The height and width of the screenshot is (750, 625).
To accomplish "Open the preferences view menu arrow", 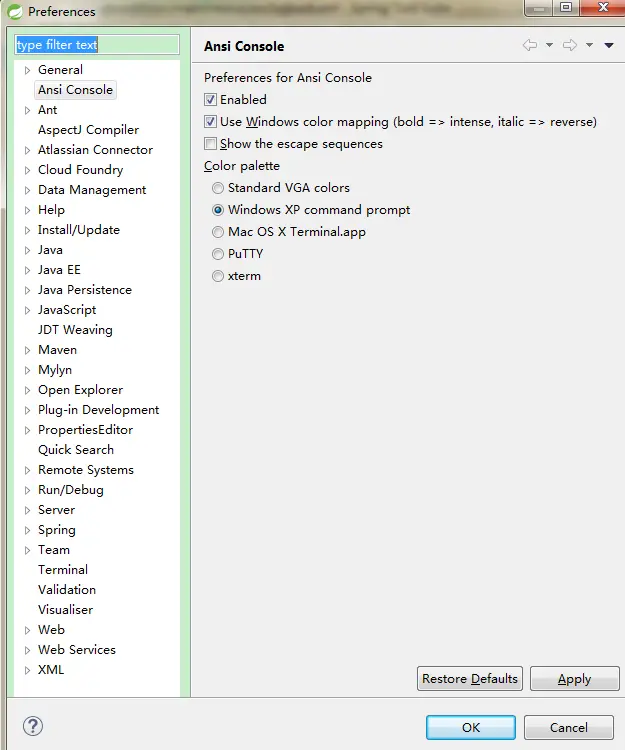I will [x=609, y=45].
